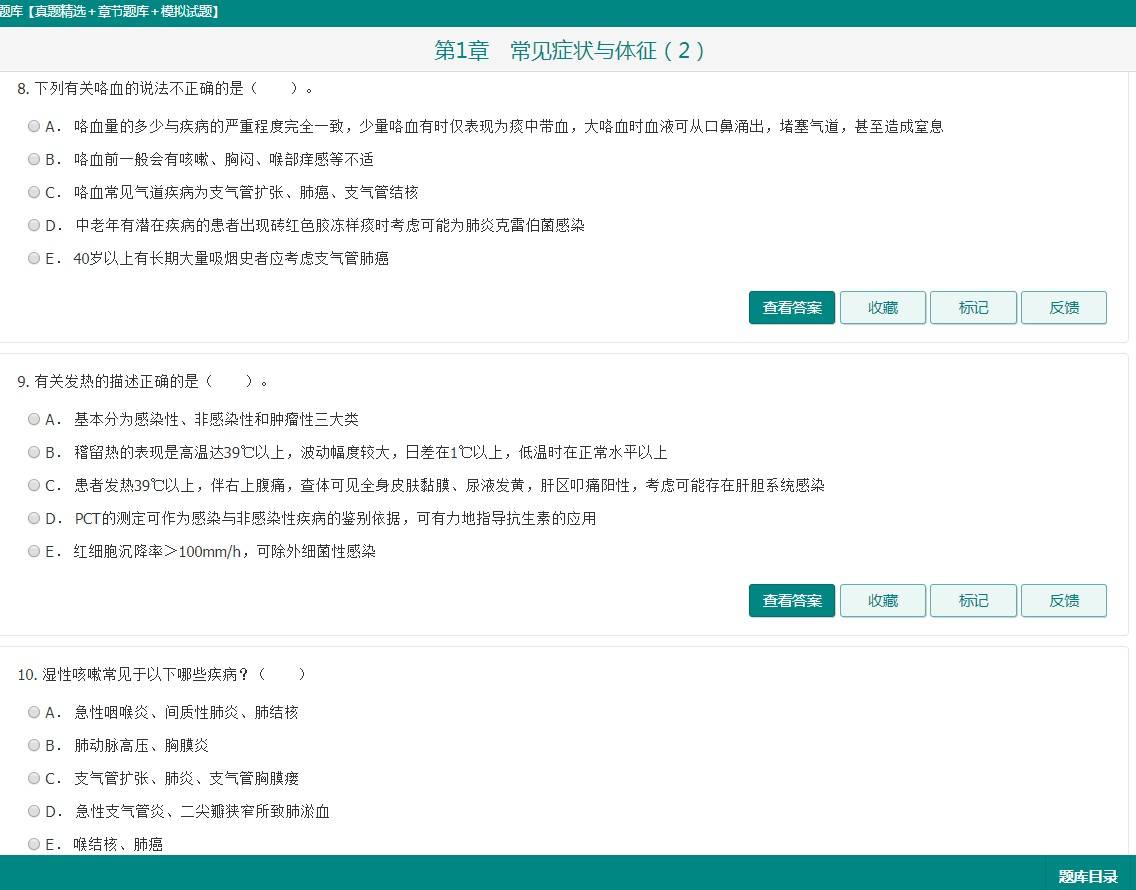Choose option C 支气管扩张 in question 10
1136x890 pixels.
pyautogui.click(x=34, y=779)
